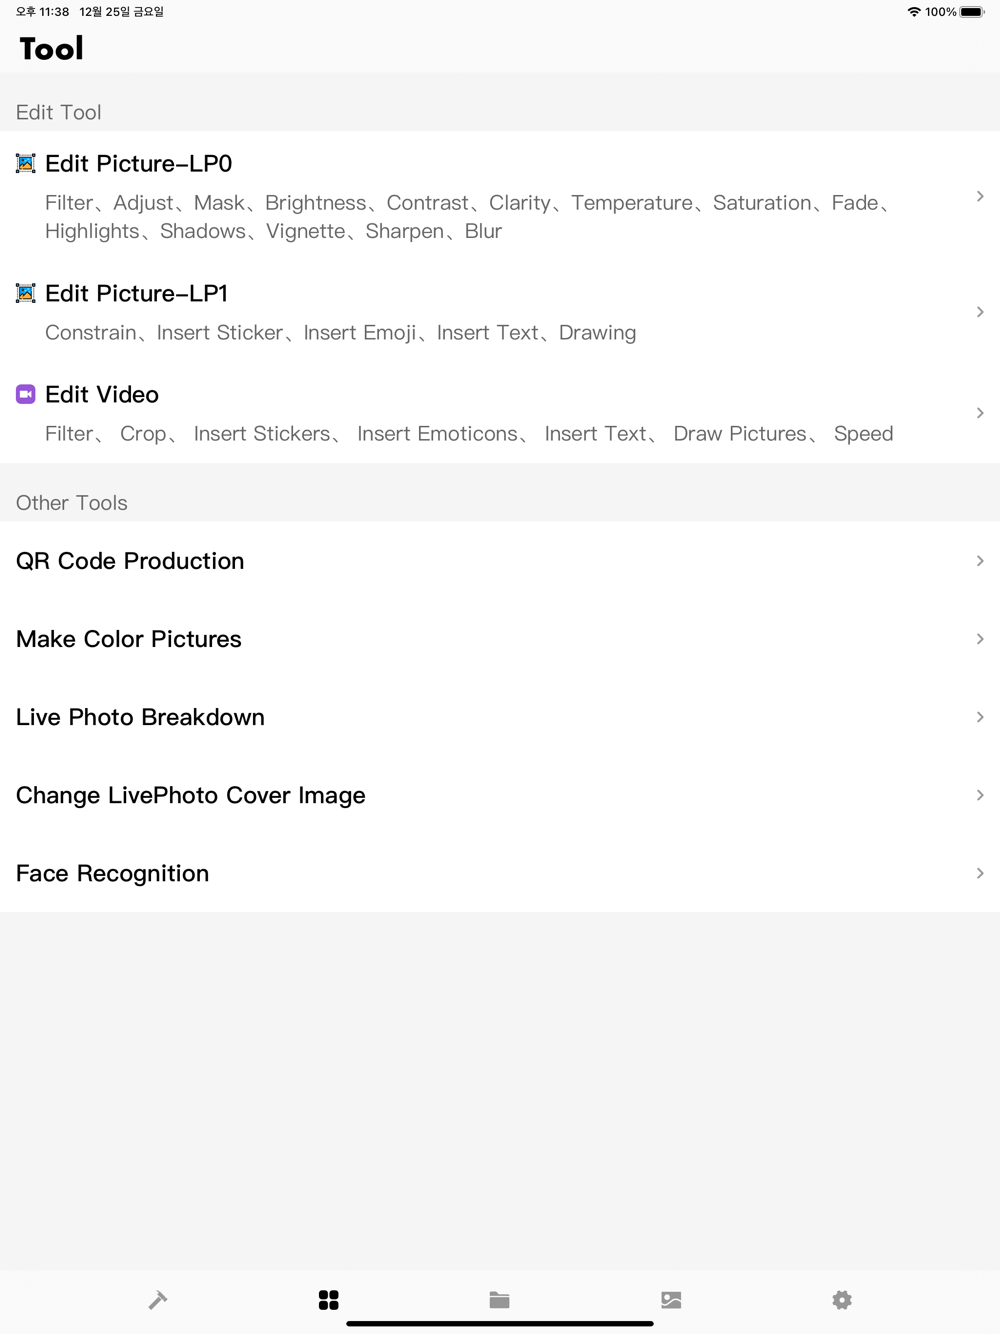Image resolution: width=1000 pixels, height=1334 pixels.
Task: Tap the purple Edit Video camera icon
Action: [26, 394]
